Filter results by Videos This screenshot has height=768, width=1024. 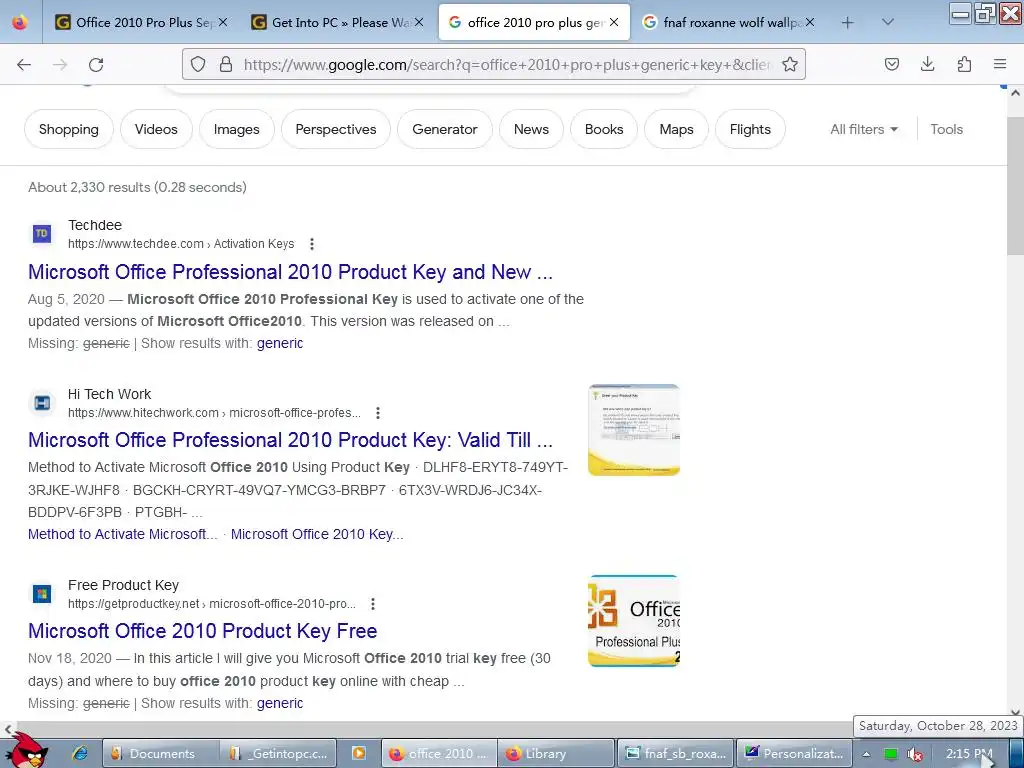[156, 129]
